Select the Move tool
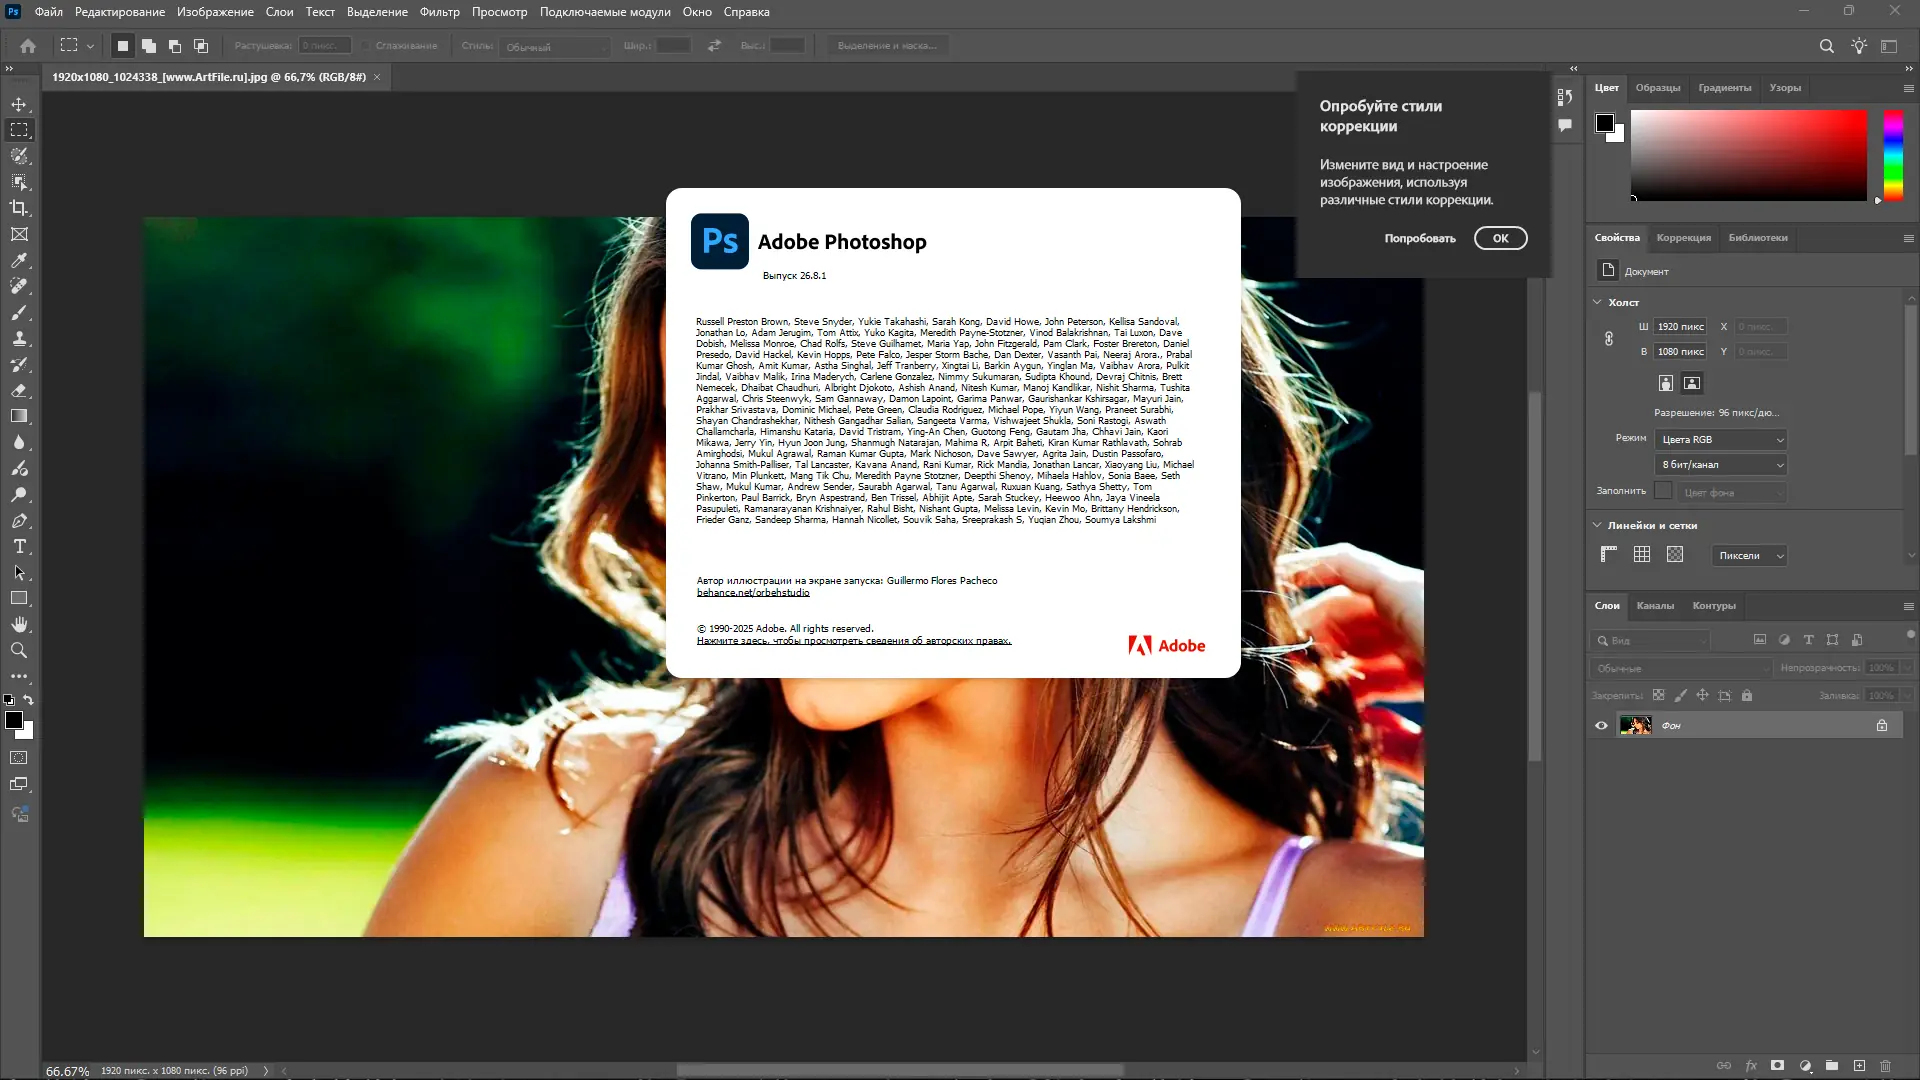Viewport: 1920px width, 1080px height. coord(19,104)
